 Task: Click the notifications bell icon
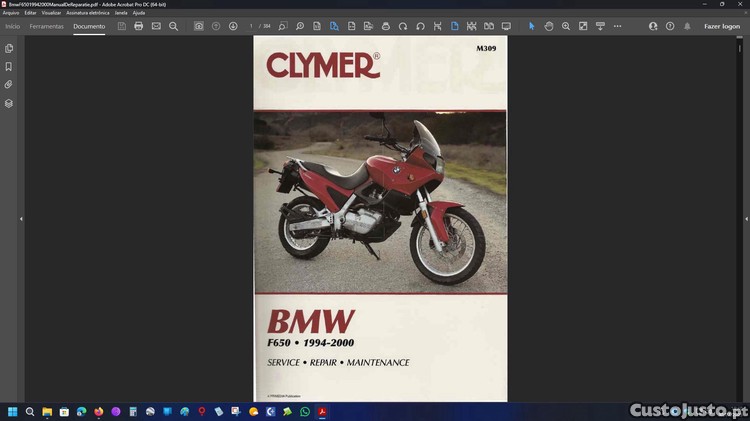pyautogui.click(x=687, y=26)
